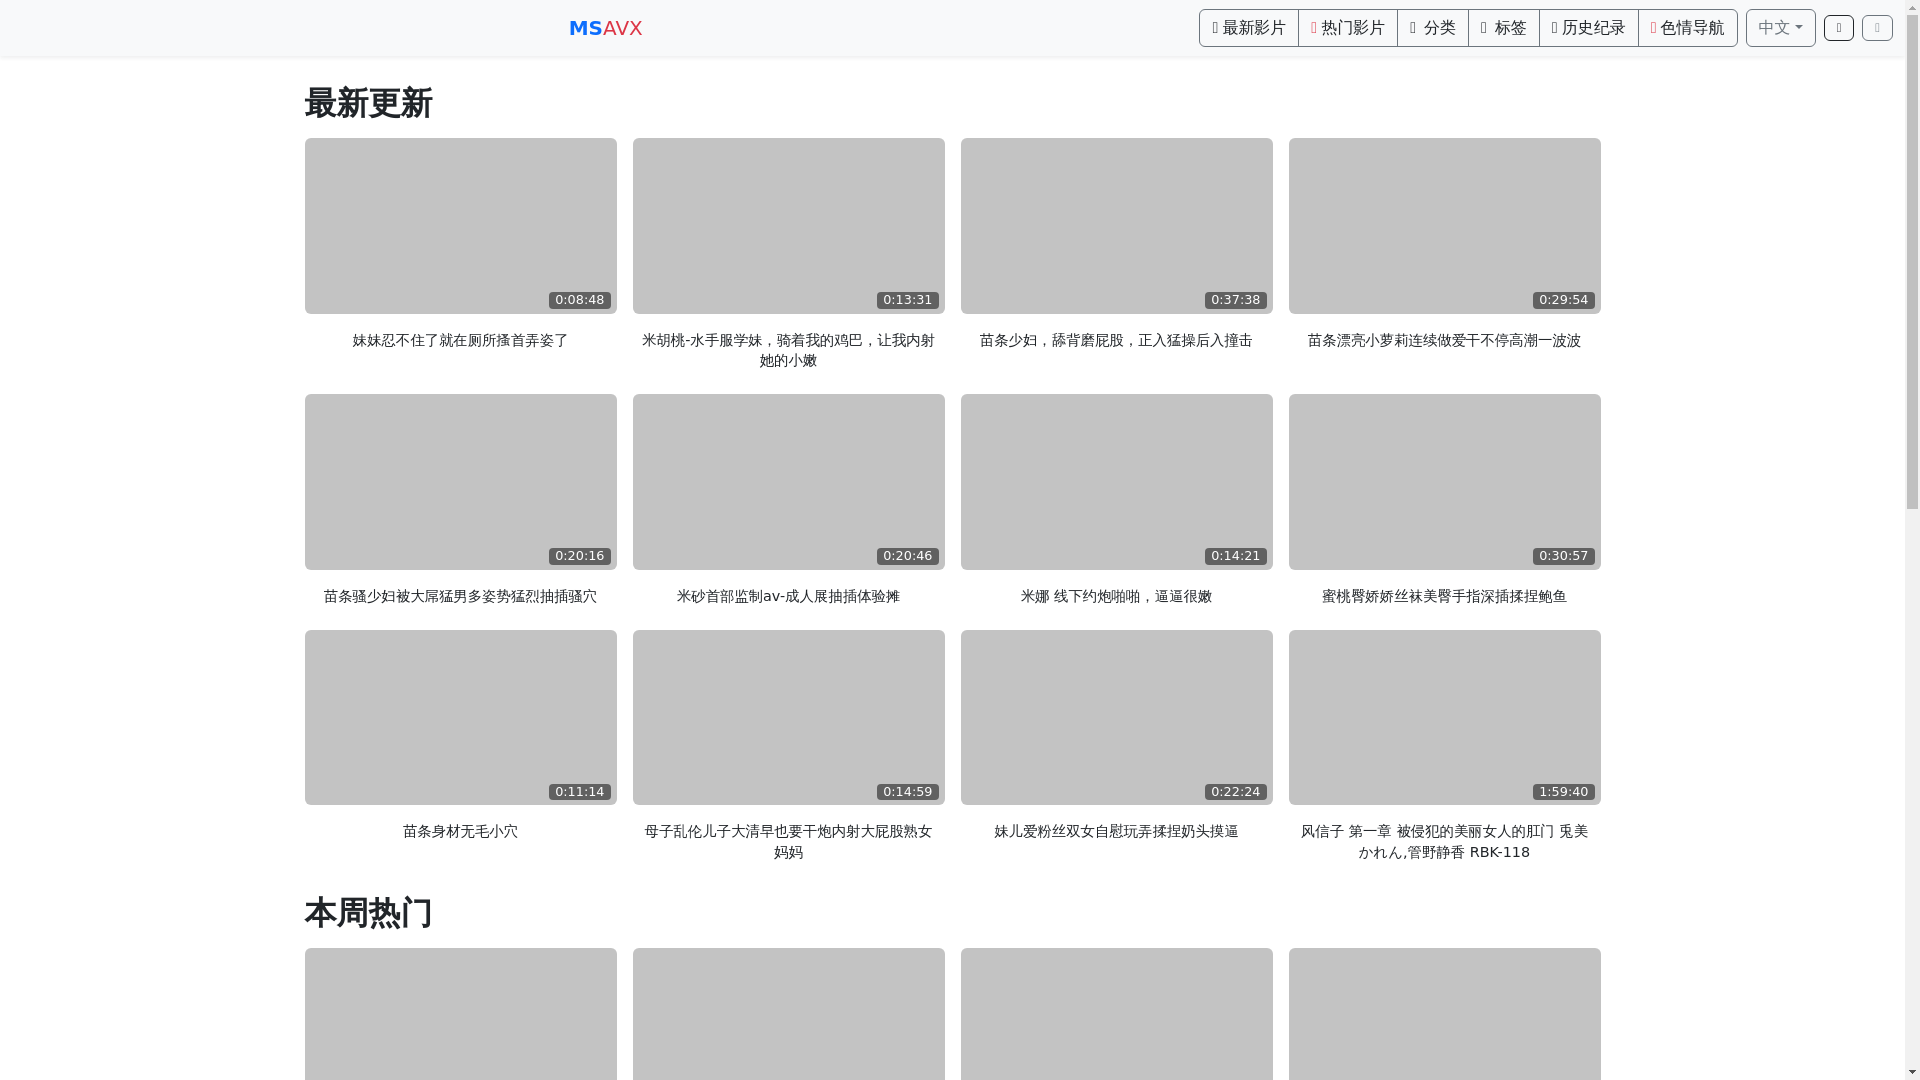
Task: Click the small icon button right of 中文
Action: [x=1838, y=28]
